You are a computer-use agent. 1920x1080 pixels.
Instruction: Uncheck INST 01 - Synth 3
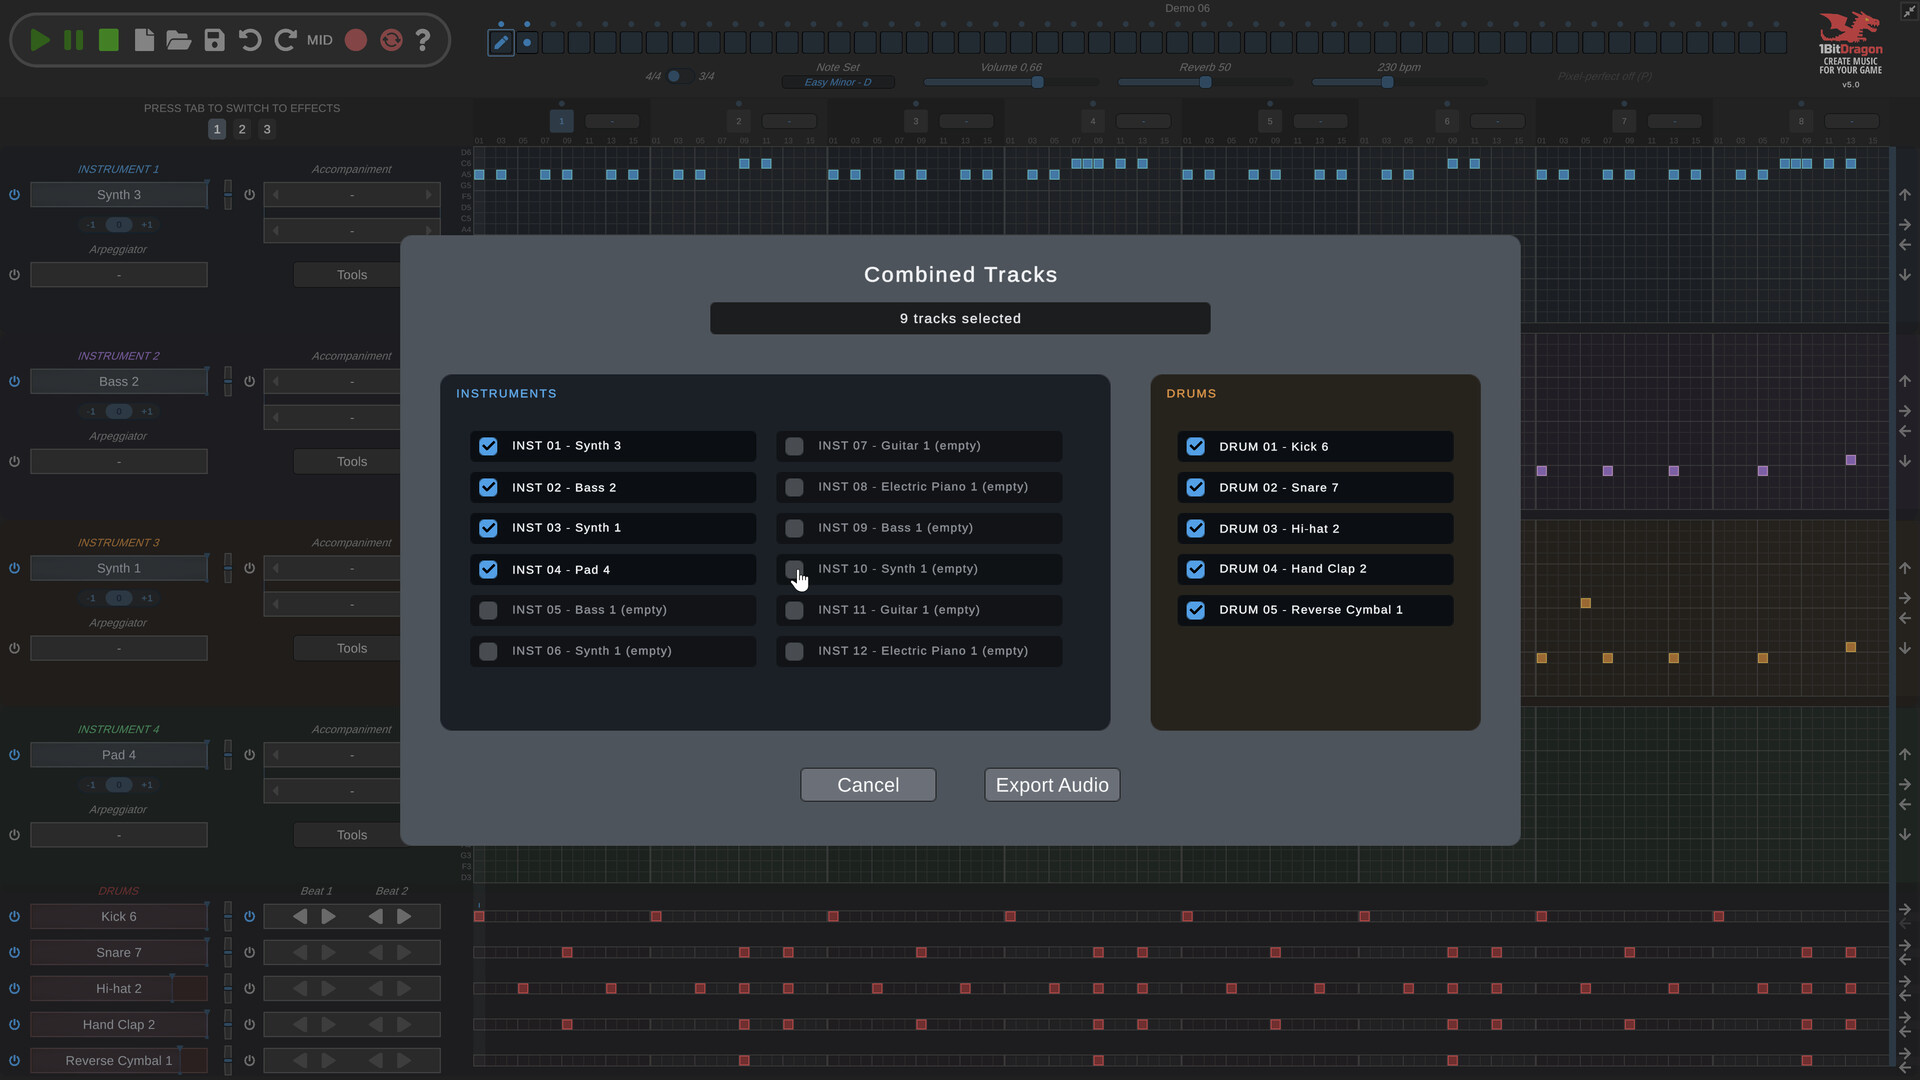point(488,446)
